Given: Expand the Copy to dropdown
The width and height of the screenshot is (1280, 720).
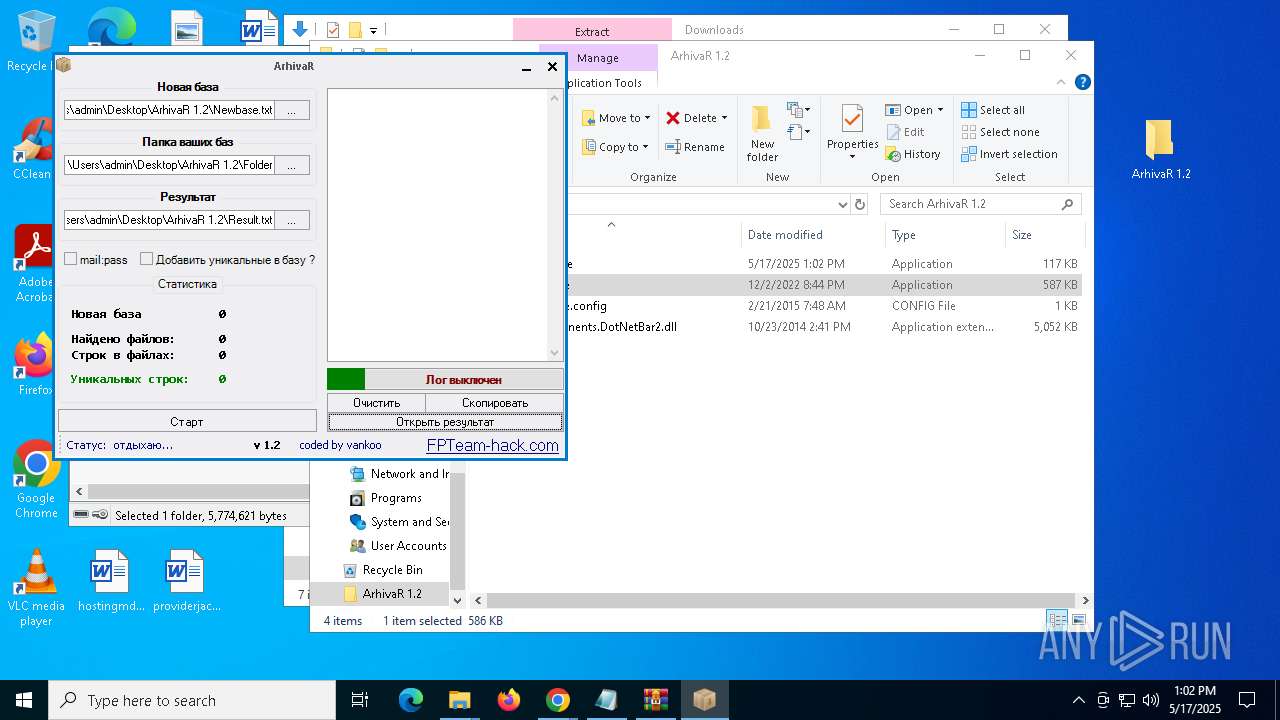Looking at the screenshot, I should pos(647,147).
